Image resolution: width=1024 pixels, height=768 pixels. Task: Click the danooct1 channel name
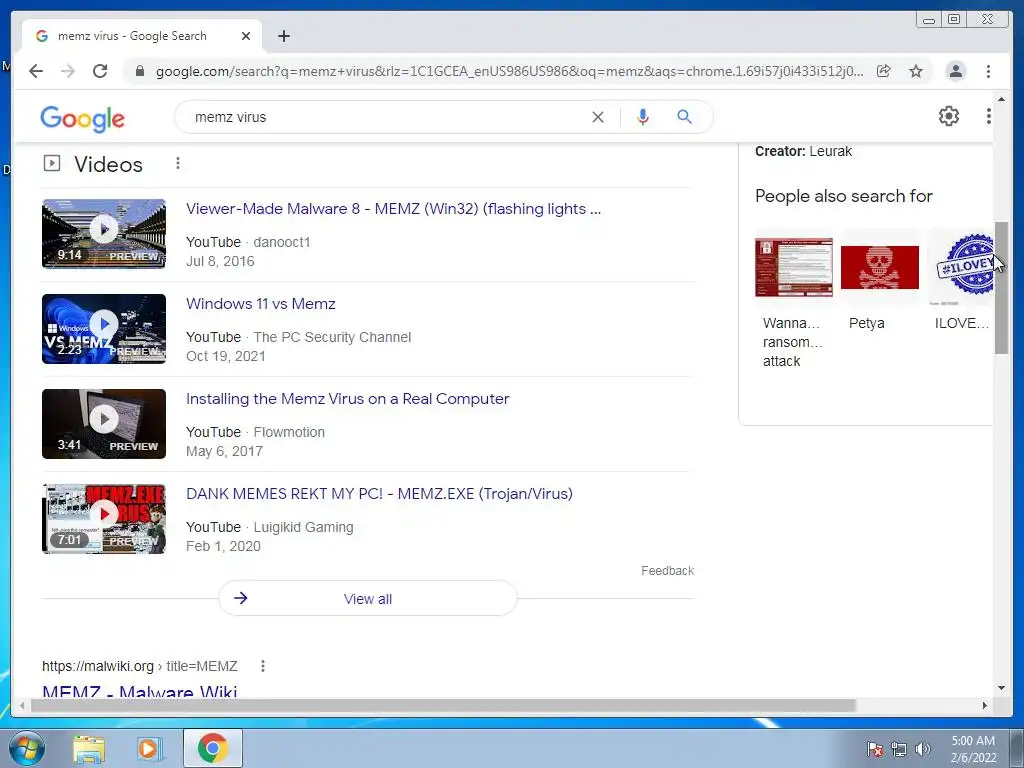281,242
